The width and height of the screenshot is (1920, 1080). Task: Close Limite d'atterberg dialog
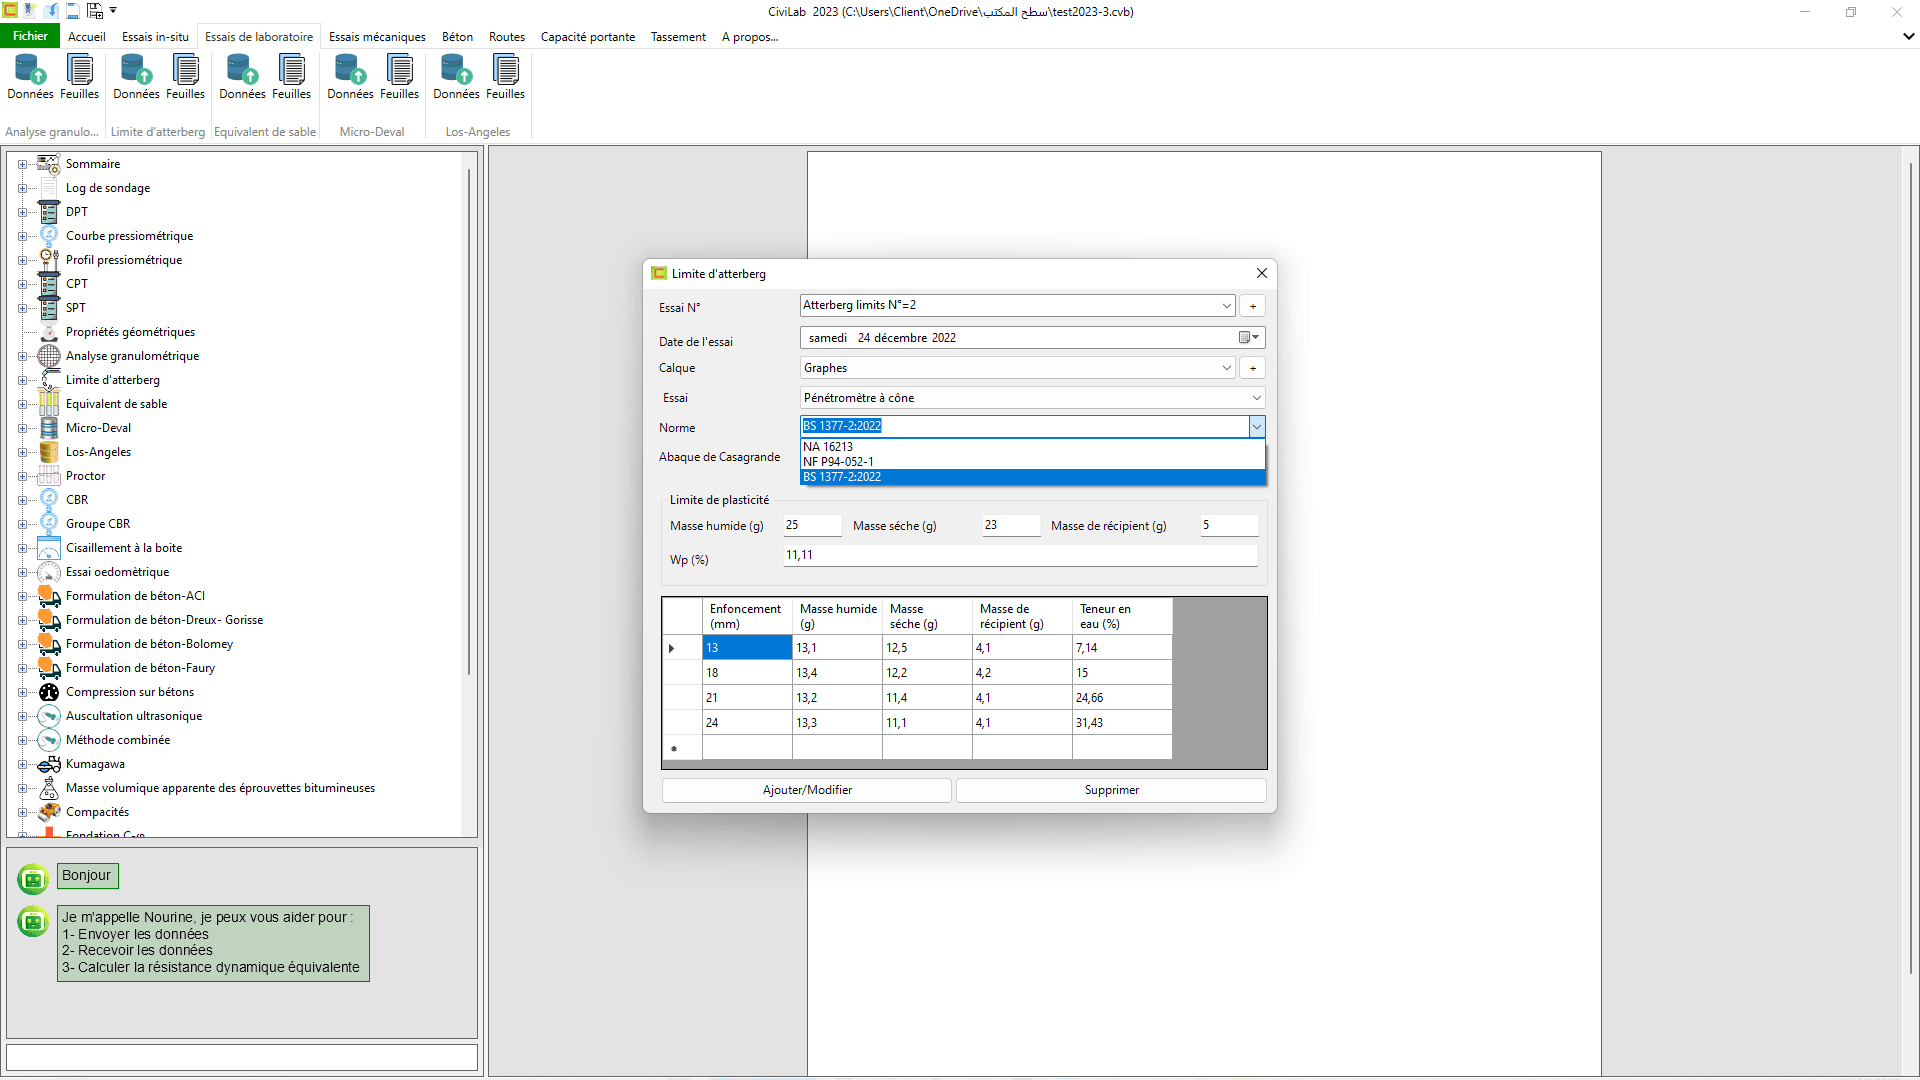point(1261,273)
